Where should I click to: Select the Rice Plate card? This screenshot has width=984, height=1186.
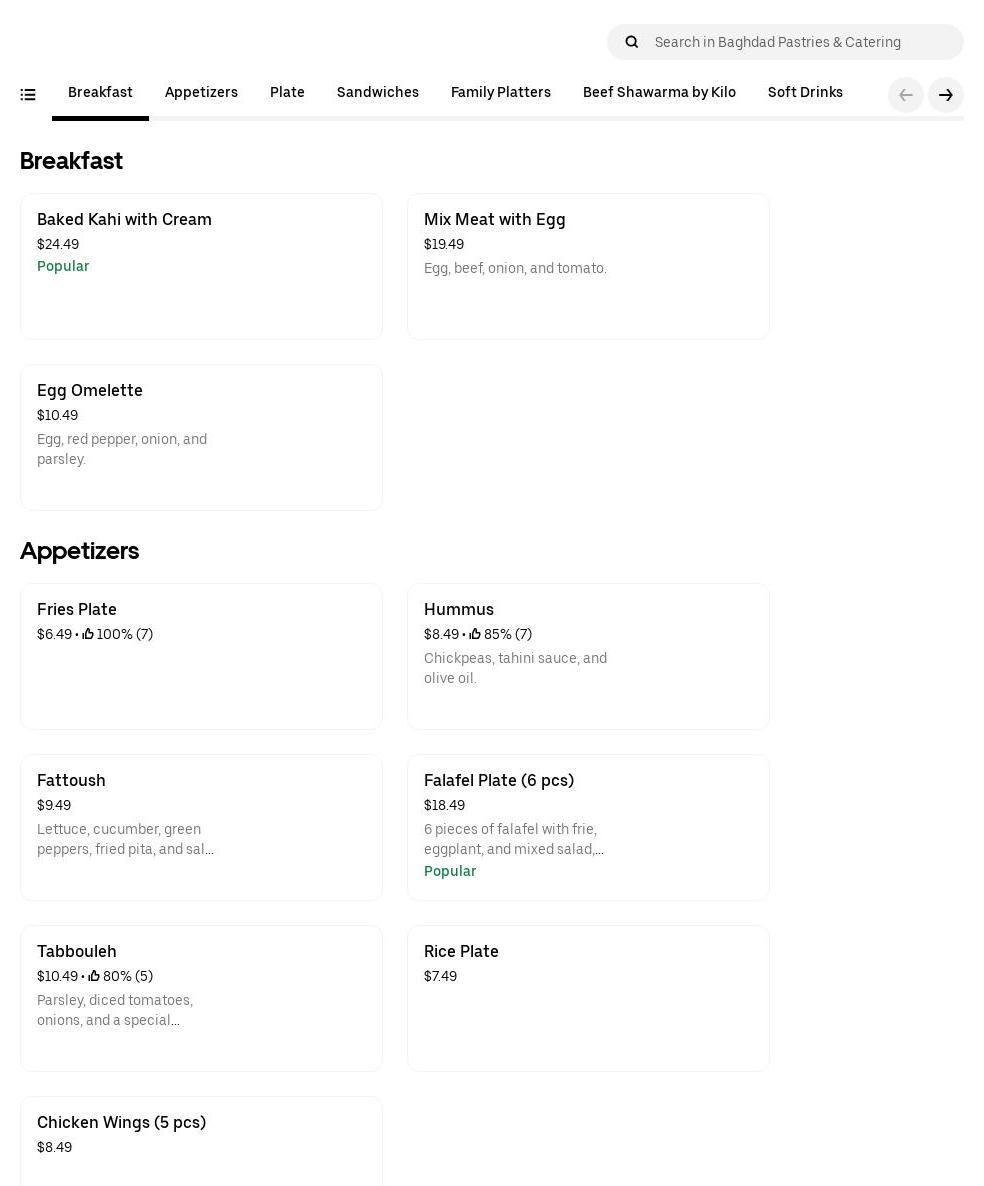tap(588, 998)
